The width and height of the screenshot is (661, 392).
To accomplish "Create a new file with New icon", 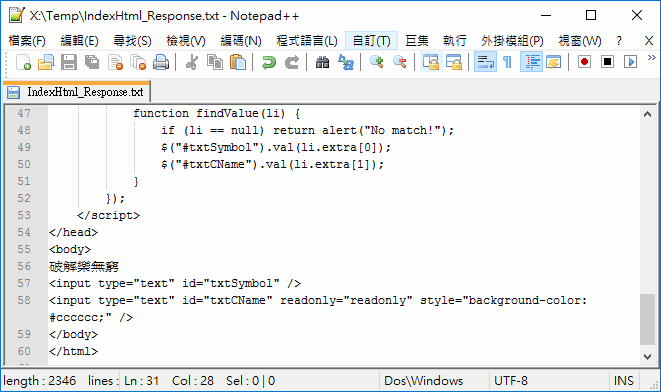I will pos(23,62).
